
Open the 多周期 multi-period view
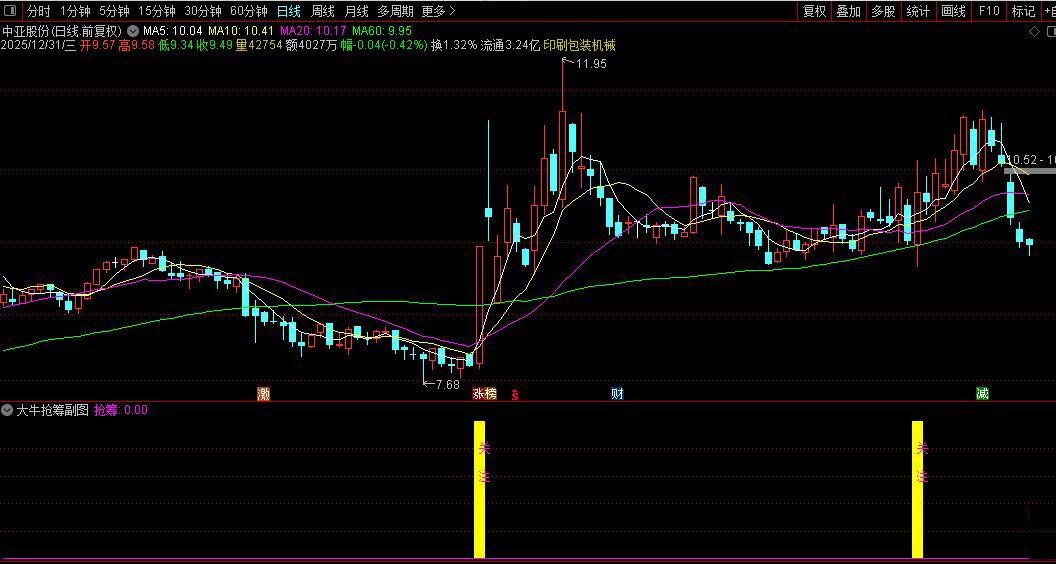(x=395, y=11)
